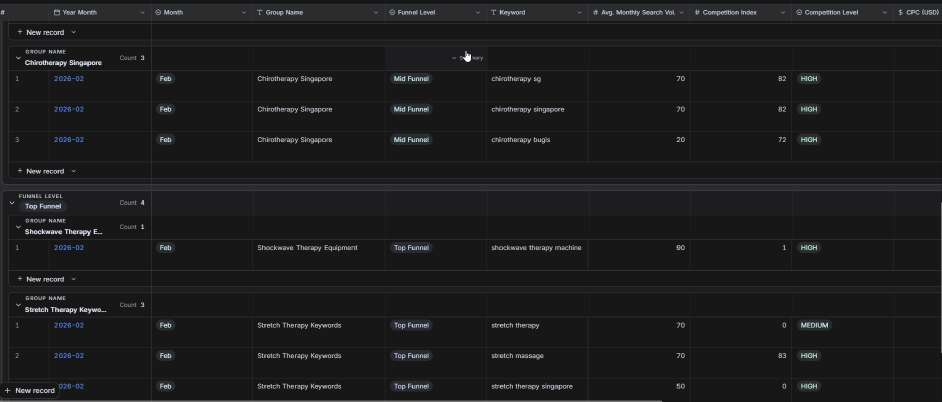Click the Month column select-type icon
This screenshot has width=942, height=402.
coord(158,12)
